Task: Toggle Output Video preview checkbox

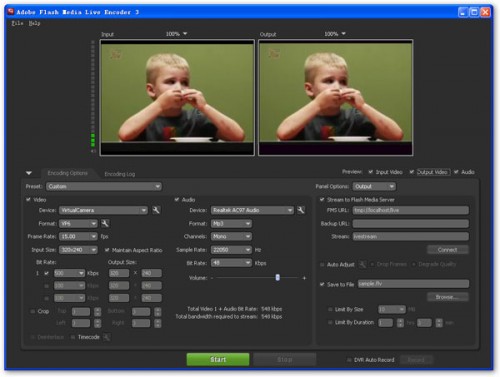Action: (412, 172)
